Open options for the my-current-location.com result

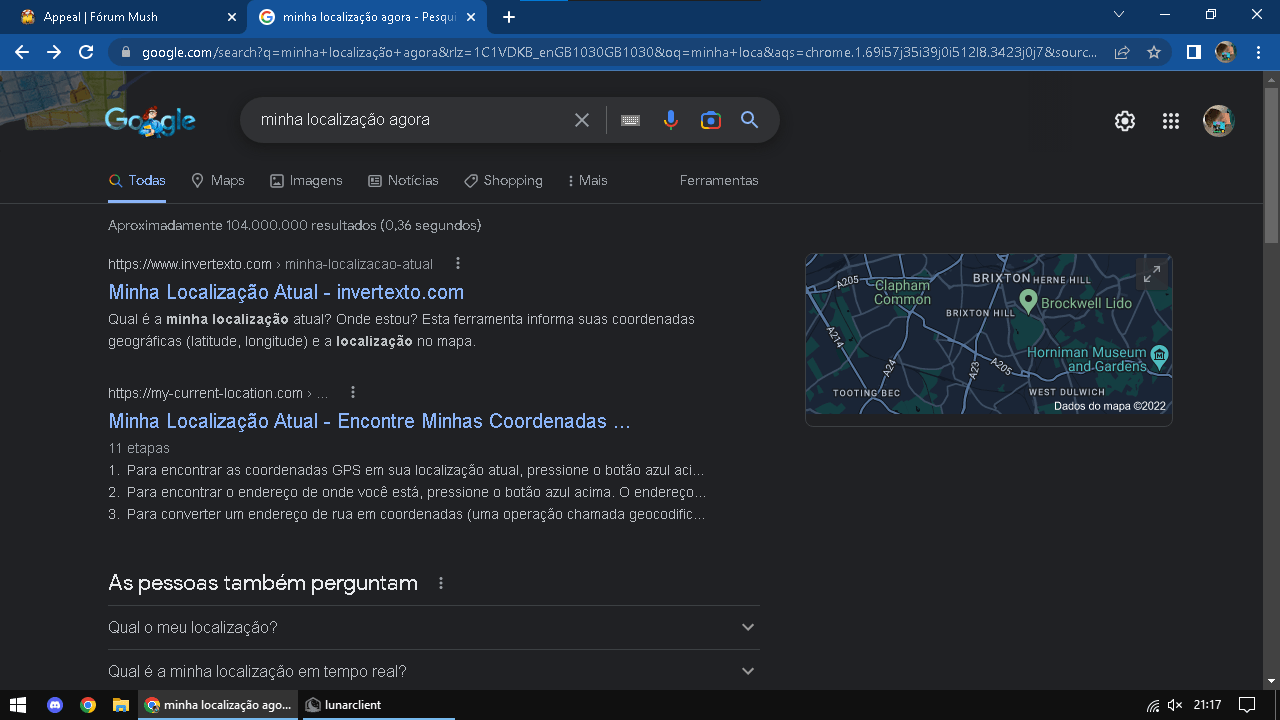tap(353, 393)
